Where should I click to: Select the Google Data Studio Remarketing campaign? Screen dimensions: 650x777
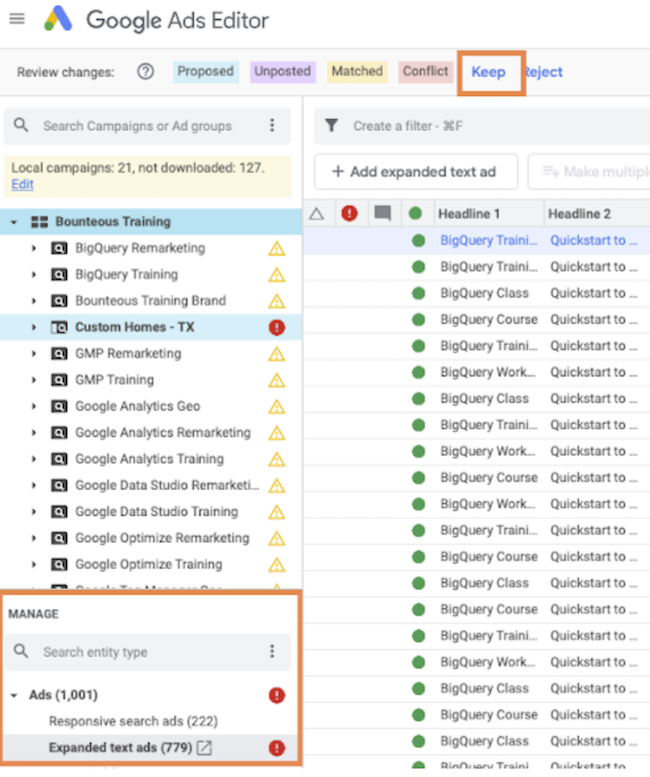click(x=167, y=486)
